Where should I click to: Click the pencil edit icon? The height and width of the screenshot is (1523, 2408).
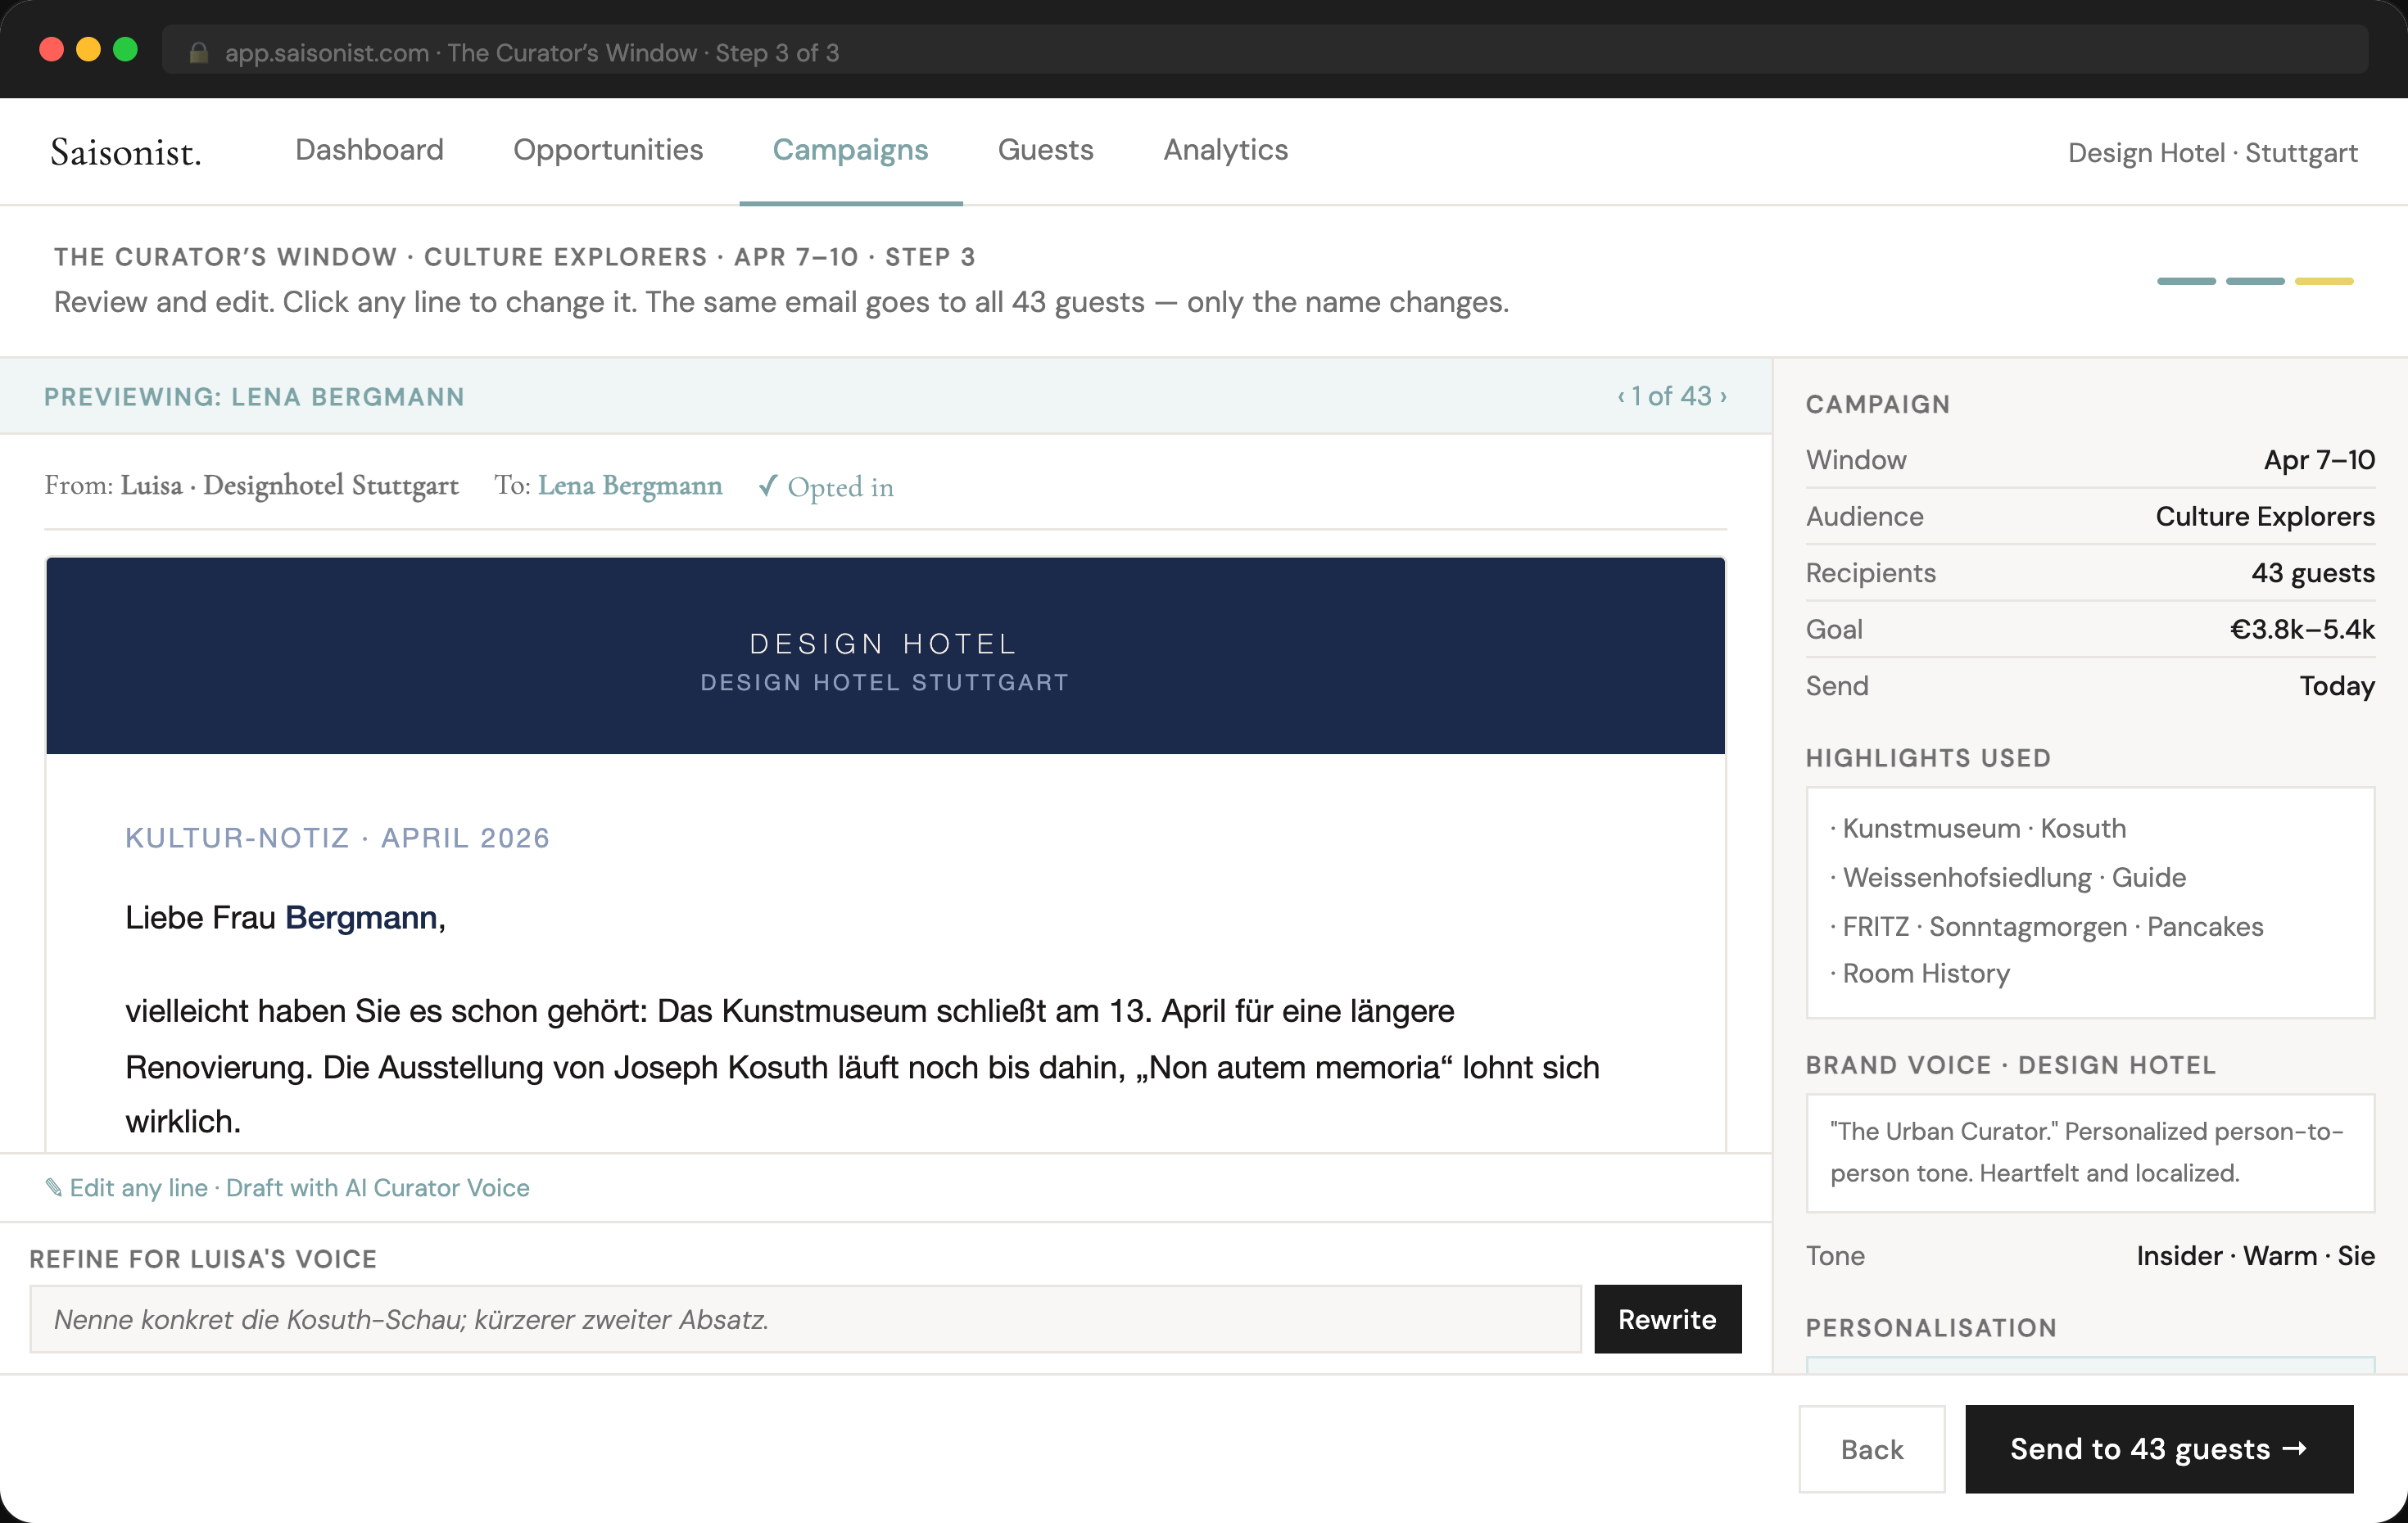[54, 1187]
